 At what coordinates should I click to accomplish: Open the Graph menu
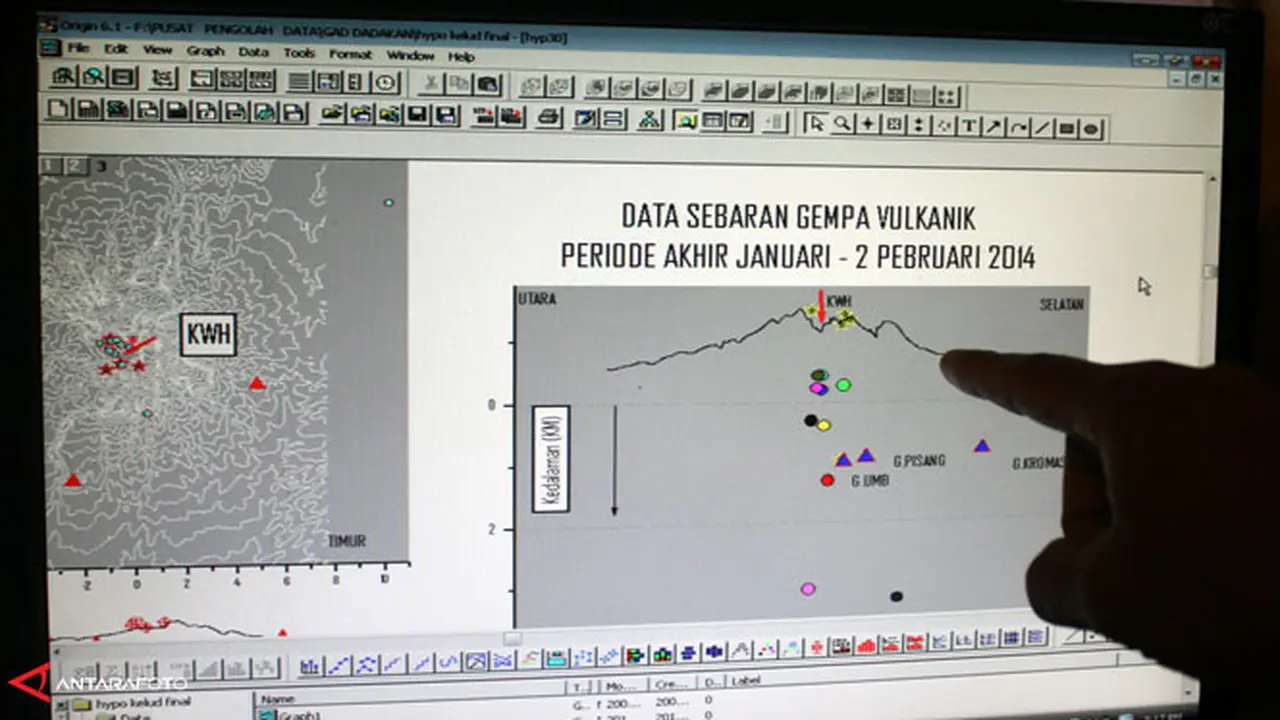click(x=205, y=50)
